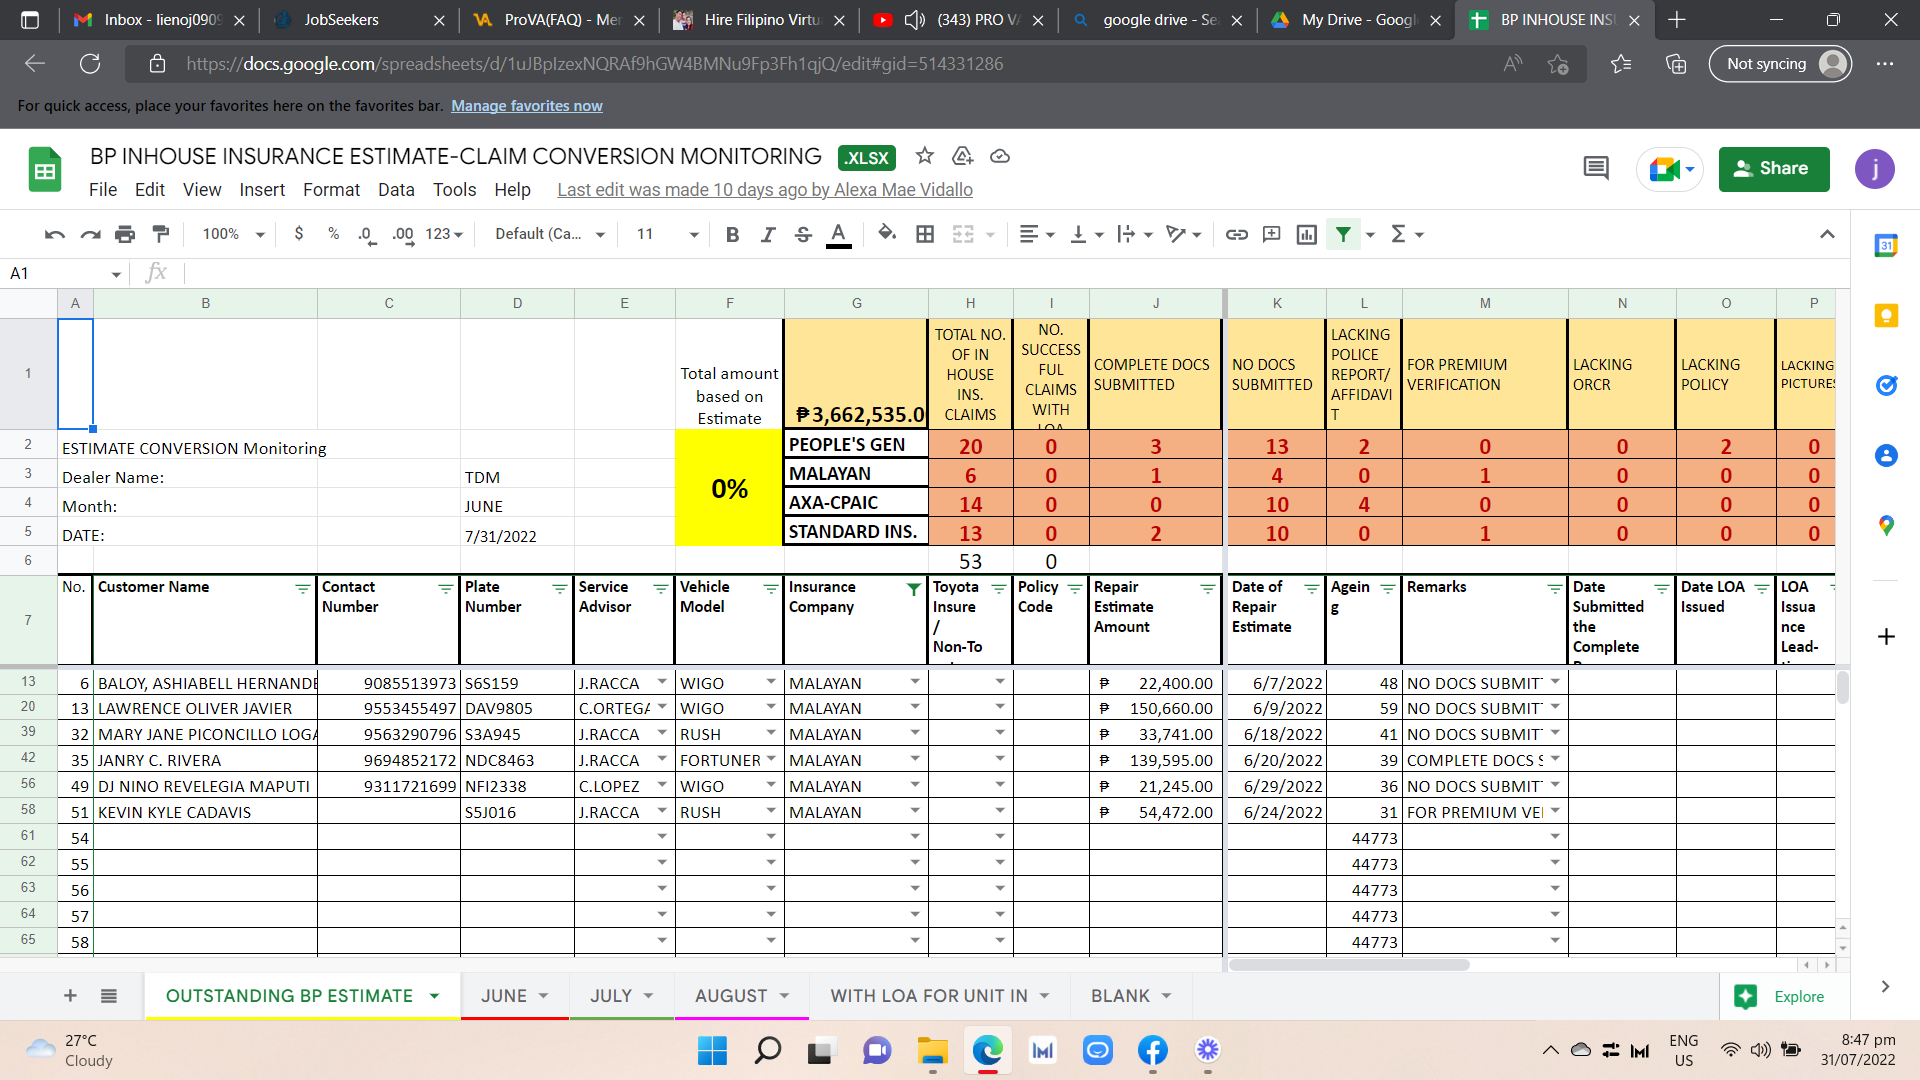
Task: Toggle italic formatting
Action: tap(767, 234)
